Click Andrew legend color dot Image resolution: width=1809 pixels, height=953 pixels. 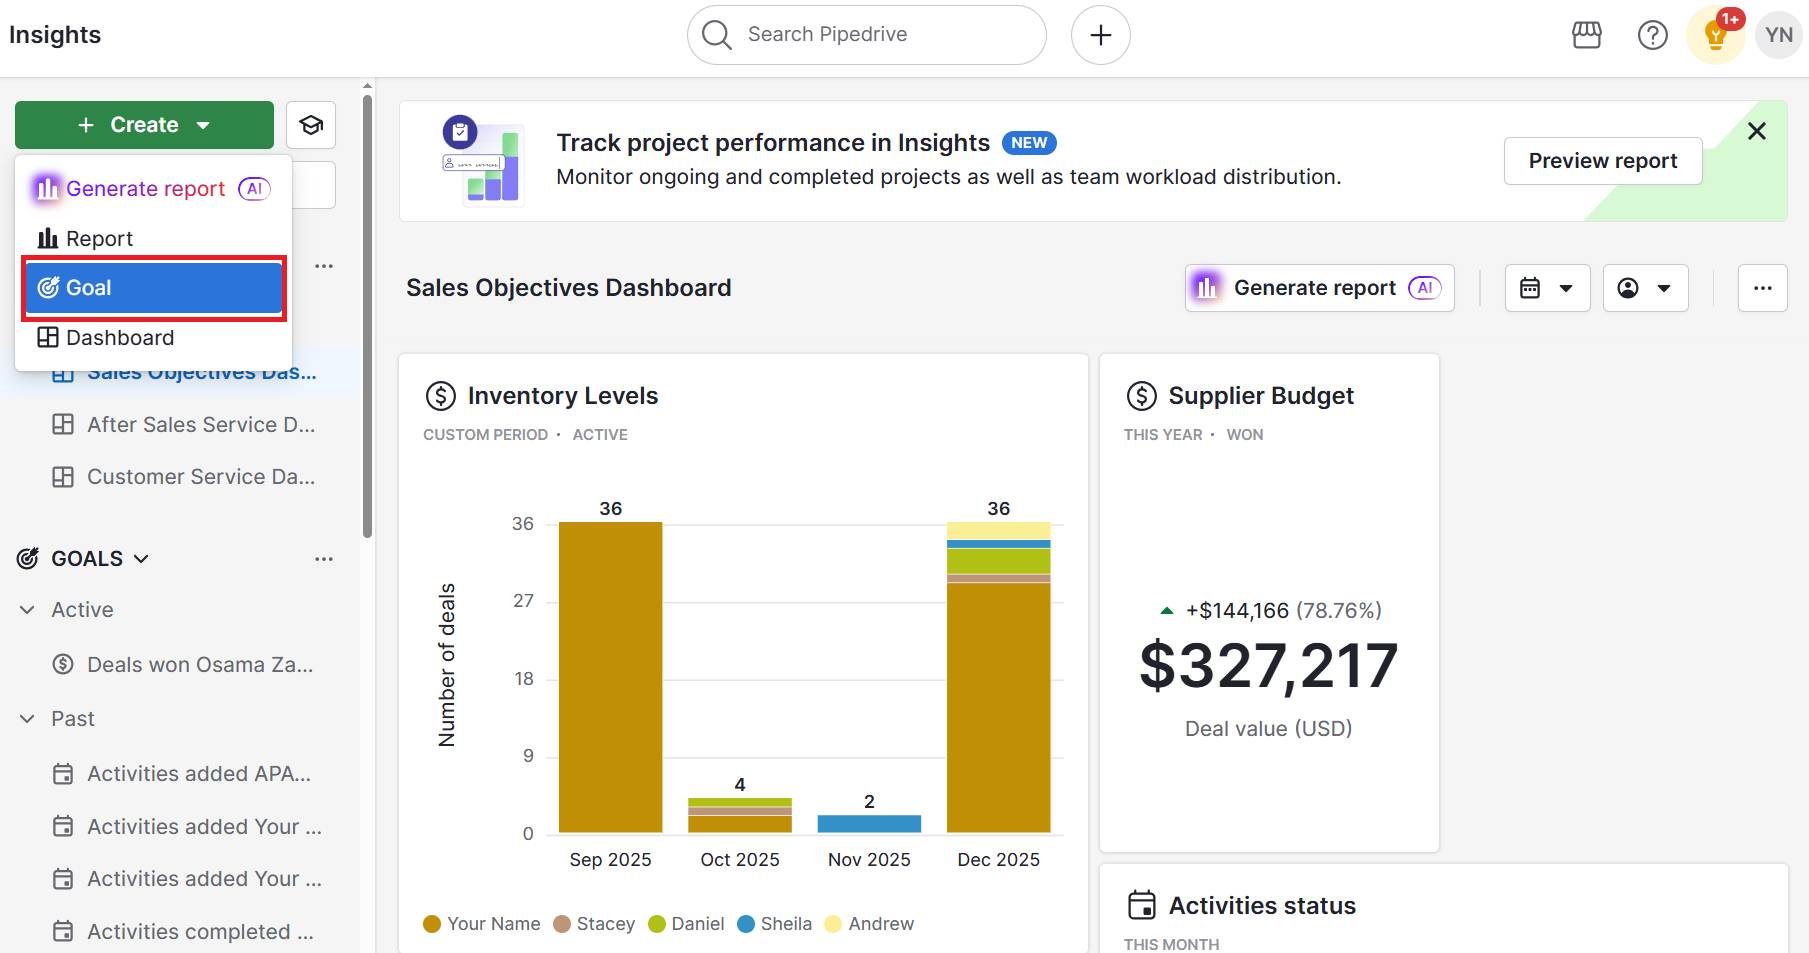click(x=833, y=924)
